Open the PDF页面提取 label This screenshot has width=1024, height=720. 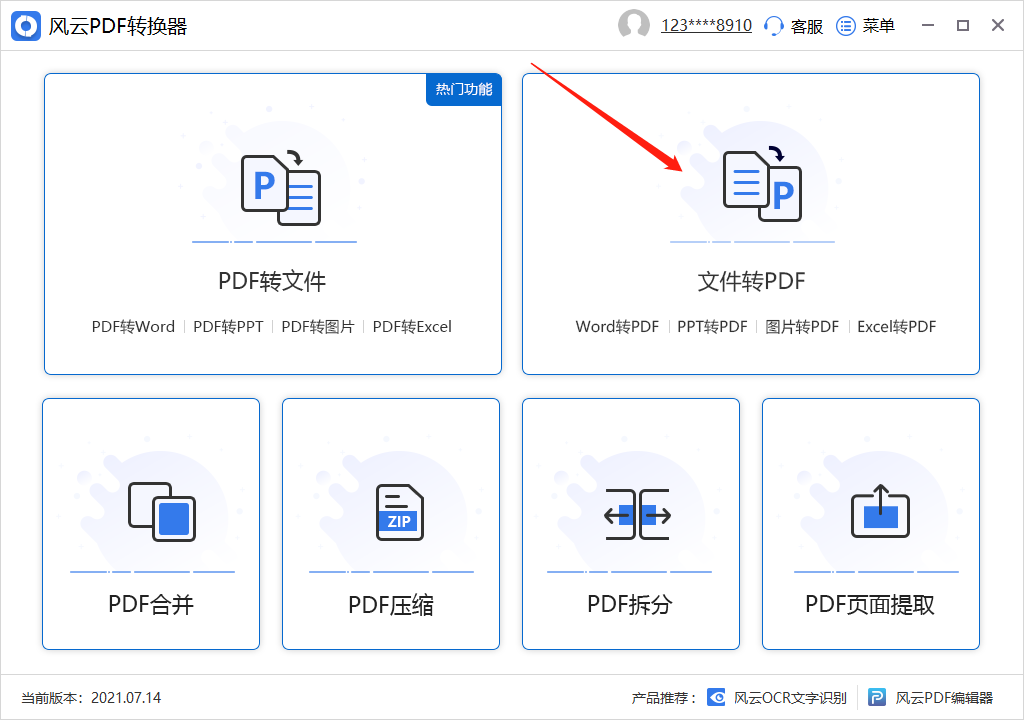870,604
